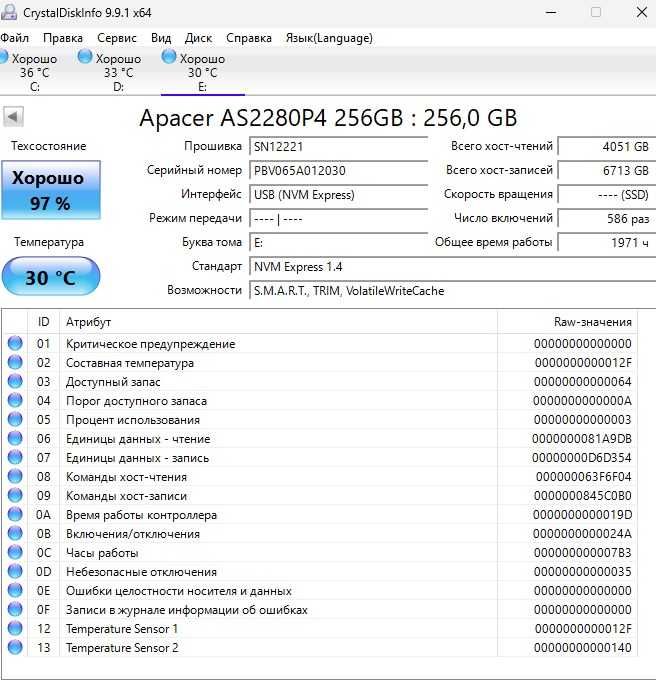Click raw value 000000845C0B0
This screenshot has height=685, width=656.
point(583,496)
